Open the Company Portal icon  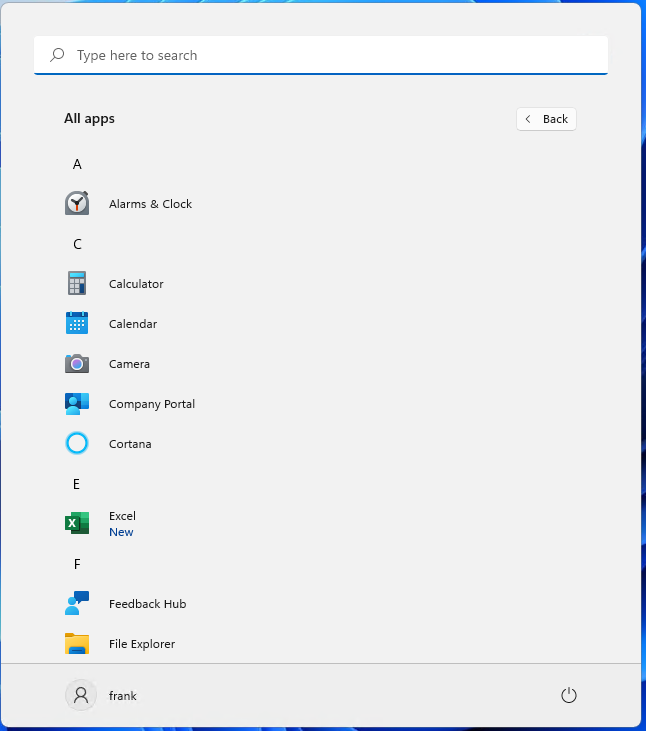tap(77, 403)
